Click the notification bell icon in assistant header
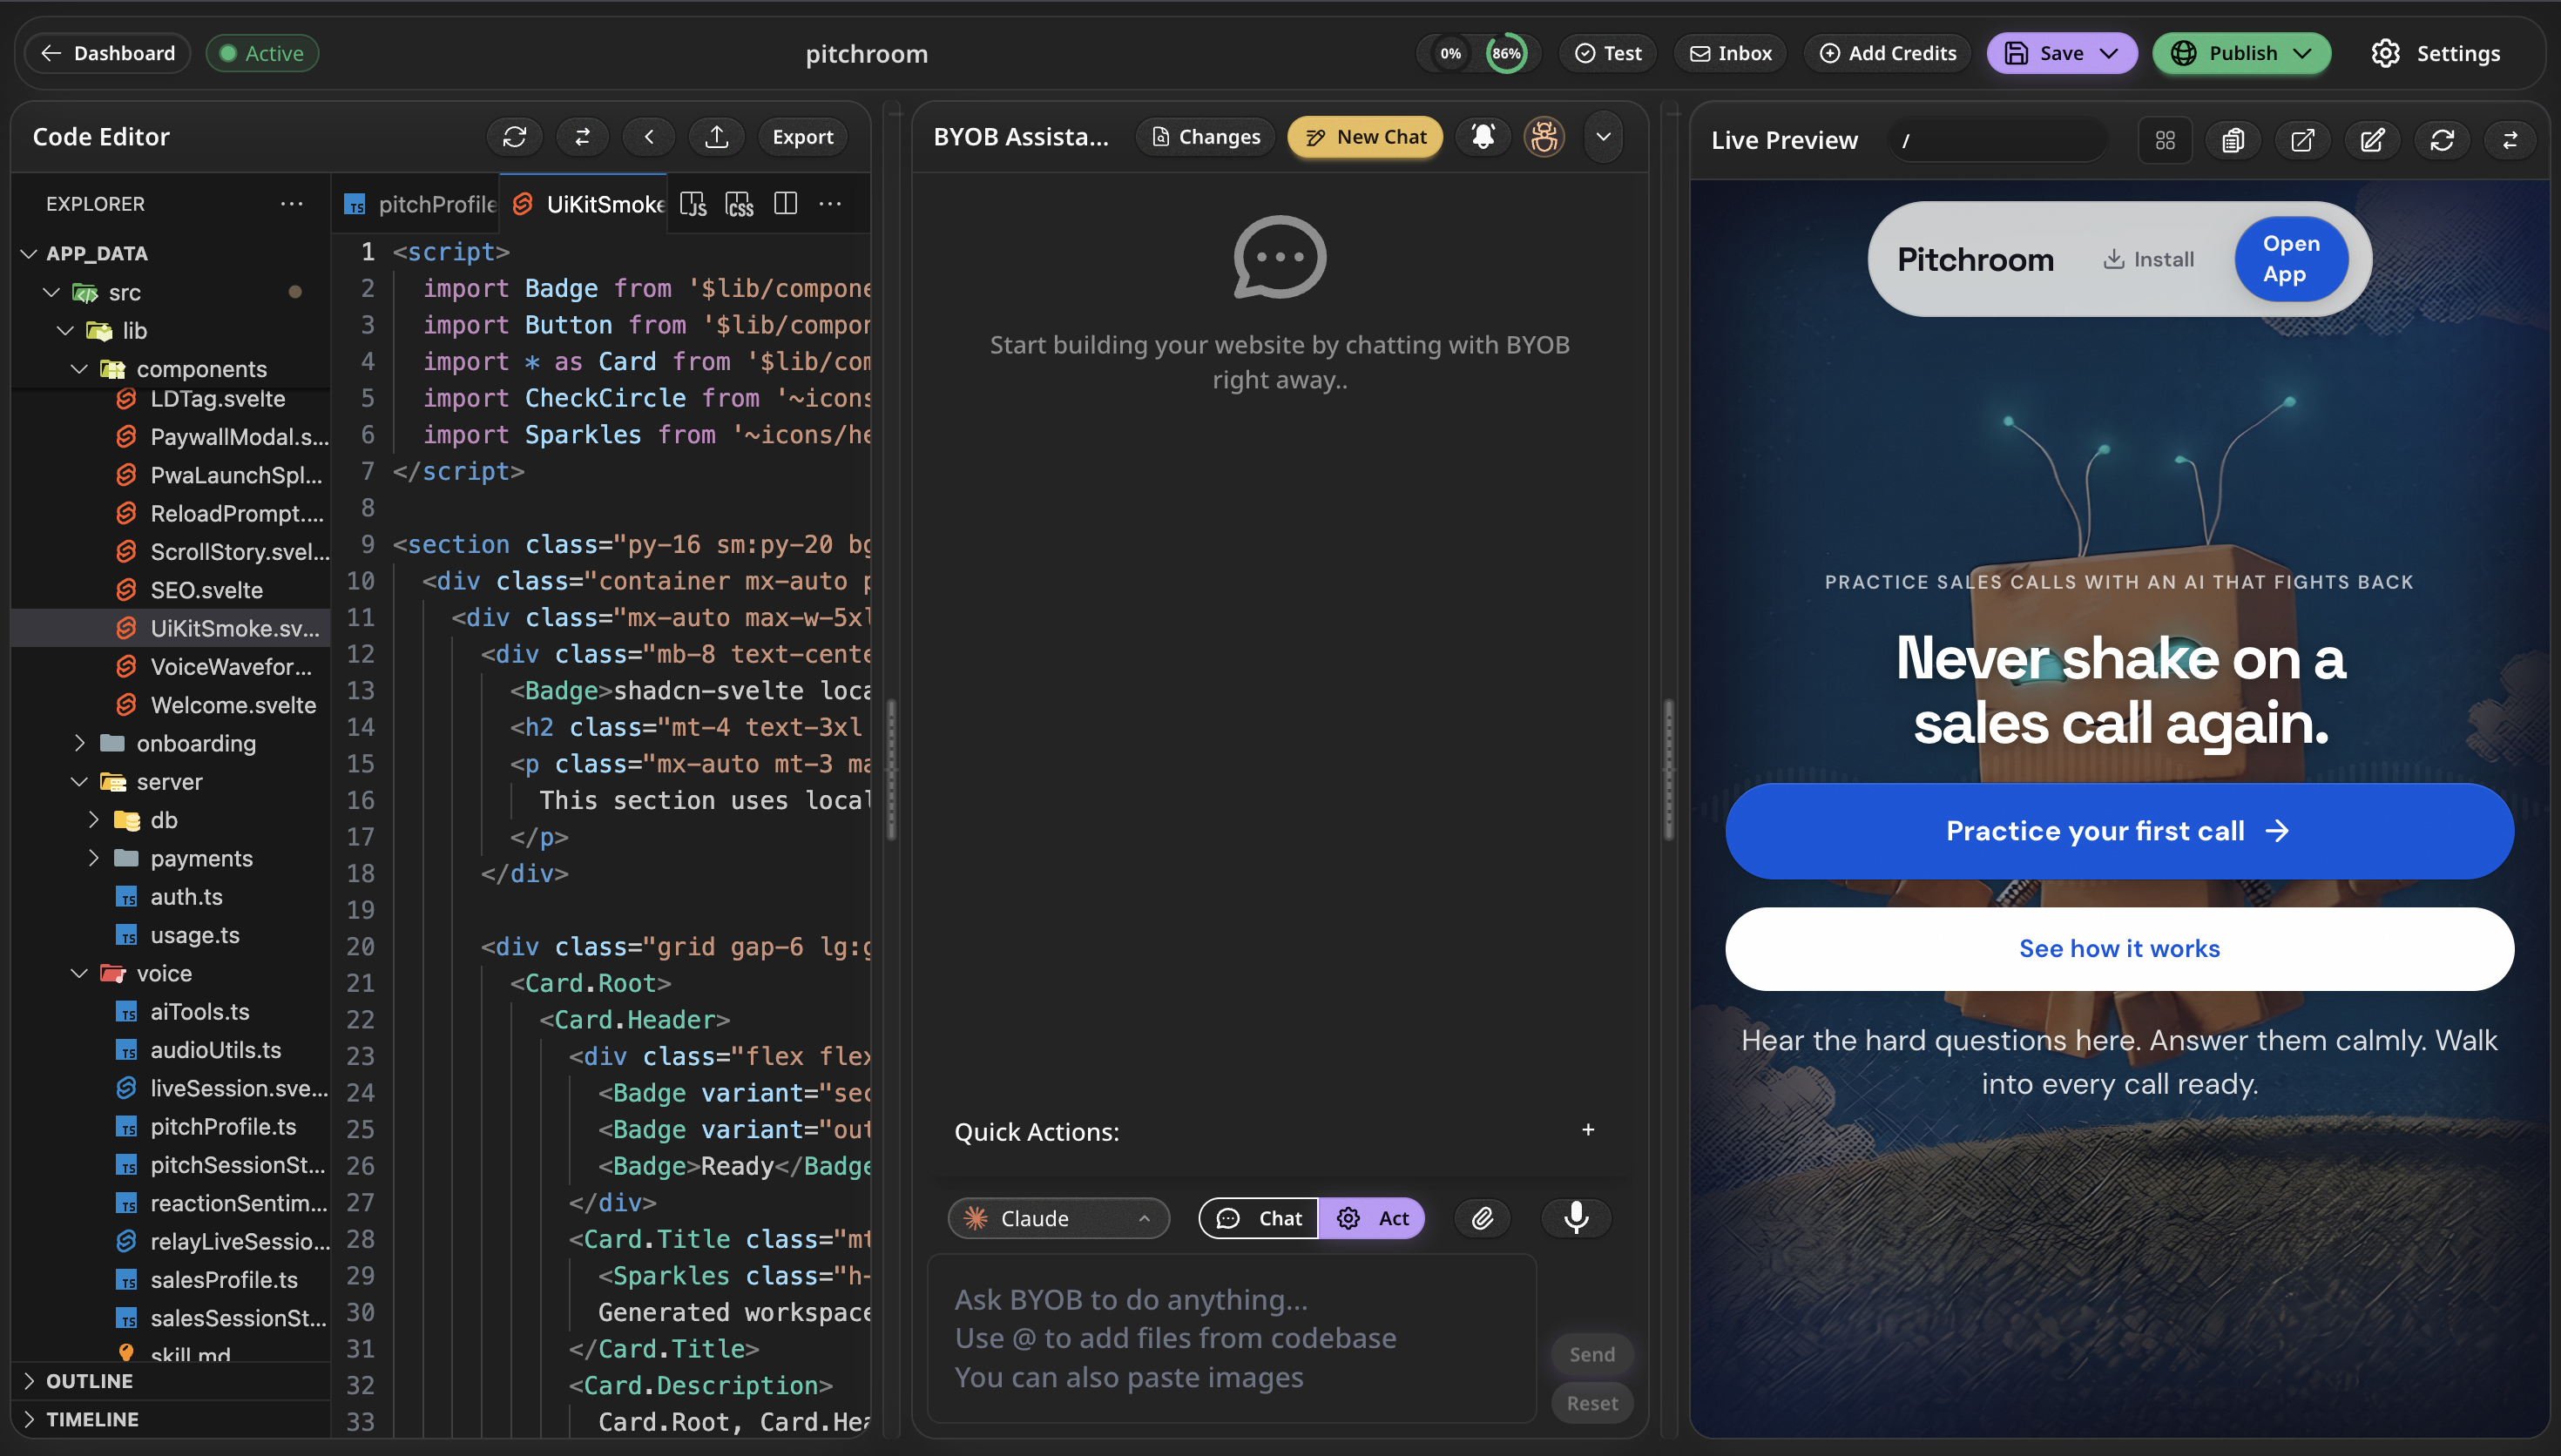The image size is (2561, 1456). 1483,137
